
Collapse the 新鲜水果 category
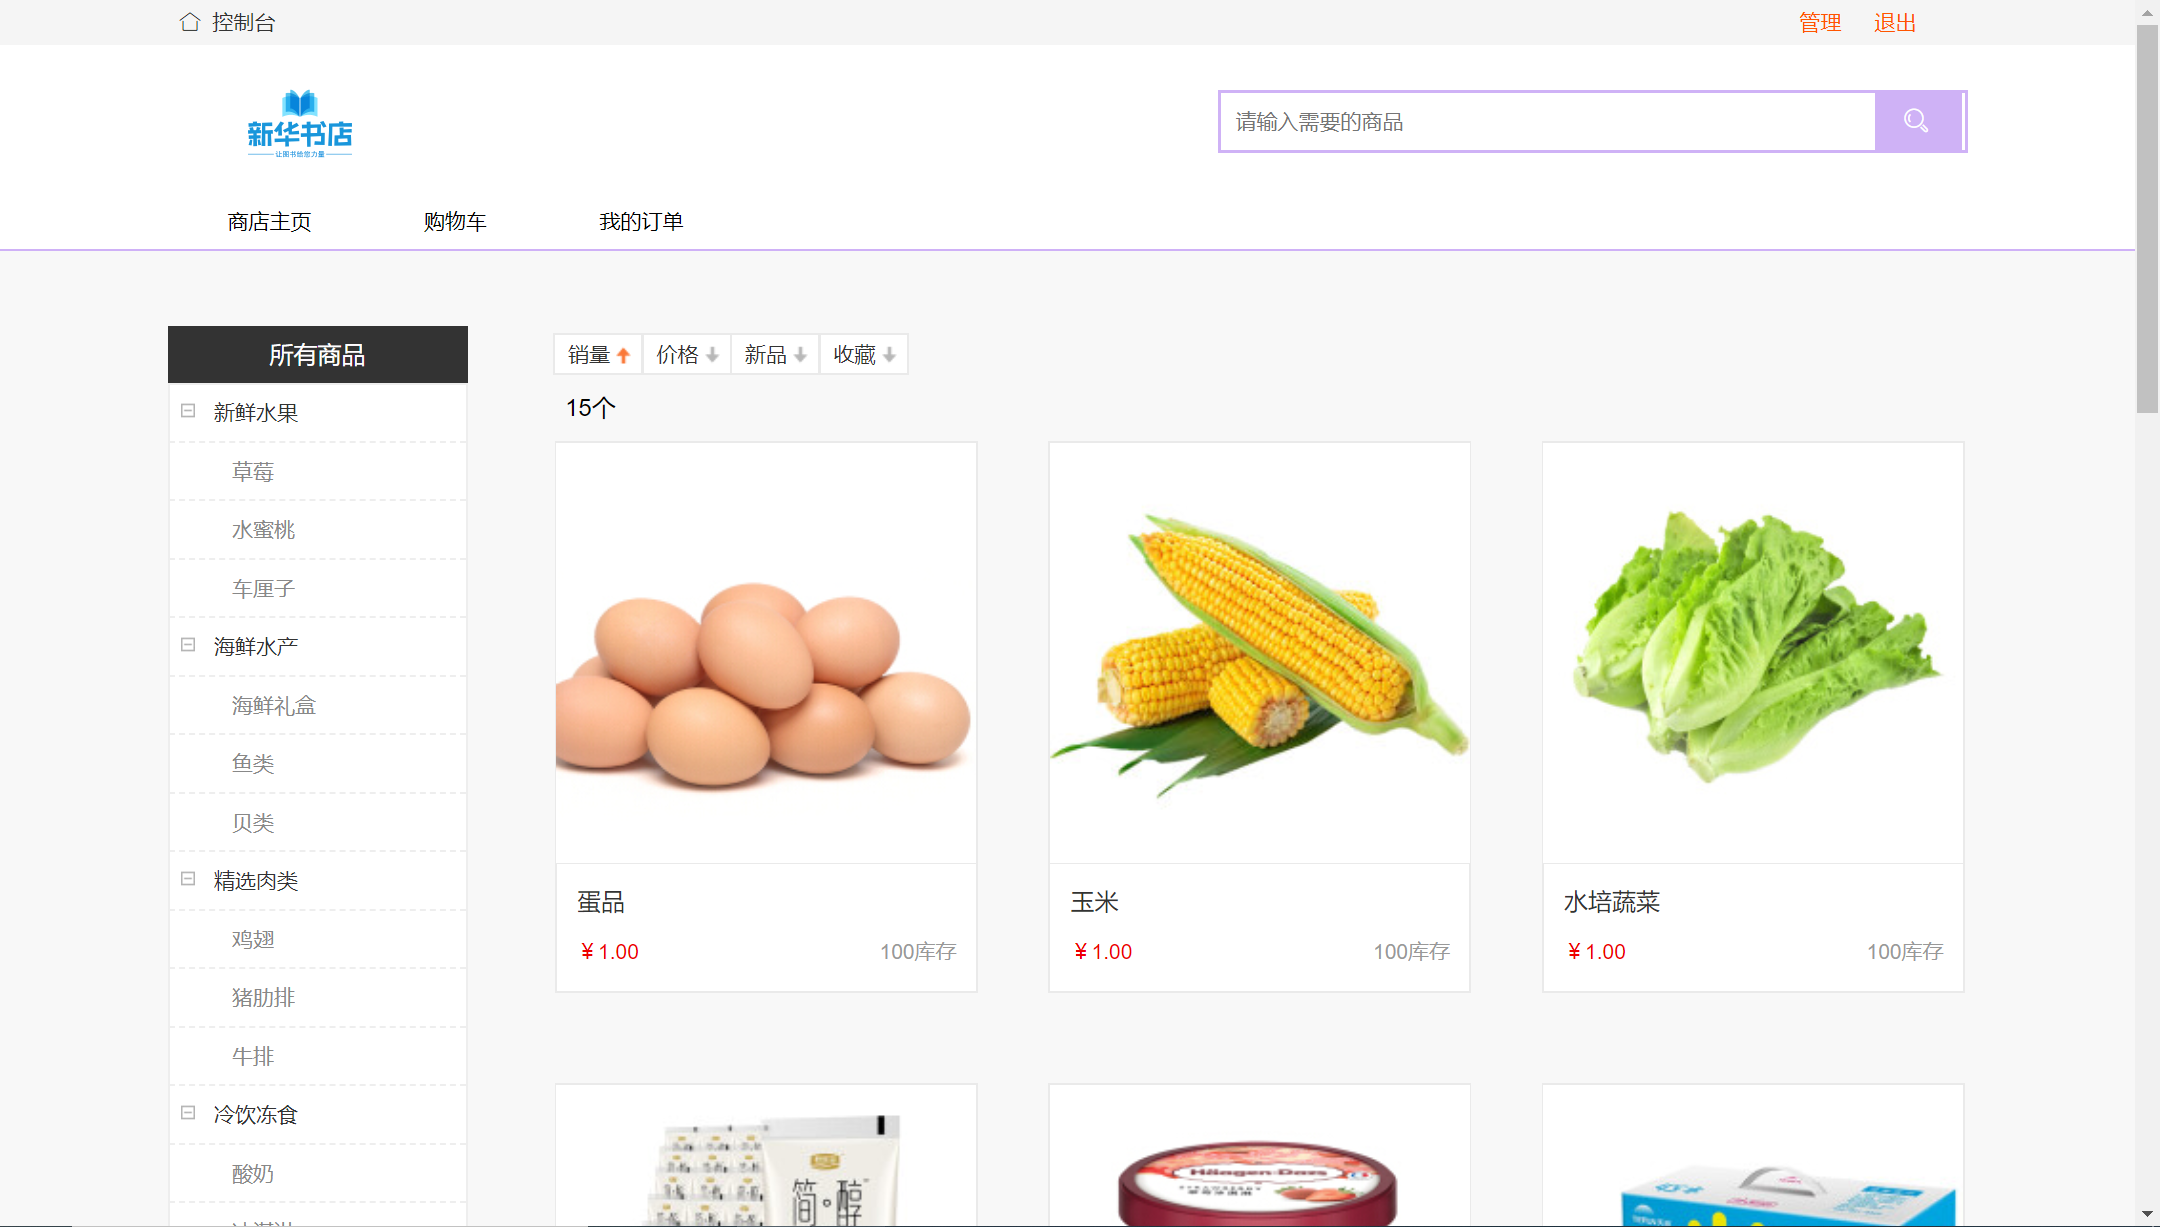188,411
